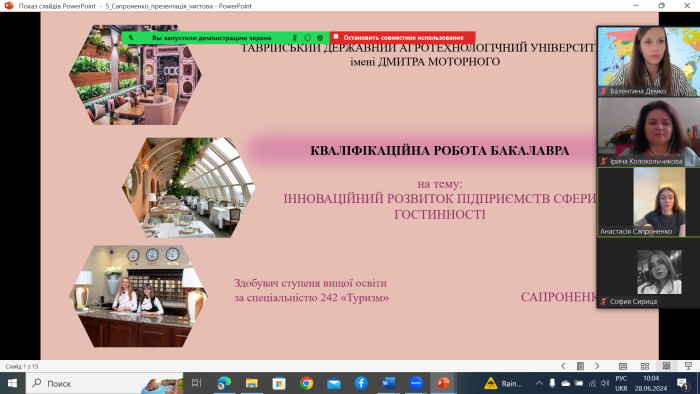The width and height of the screenshot is (700, 394).
Task: Click the microphone icon in the system tray
Action: 552,383
